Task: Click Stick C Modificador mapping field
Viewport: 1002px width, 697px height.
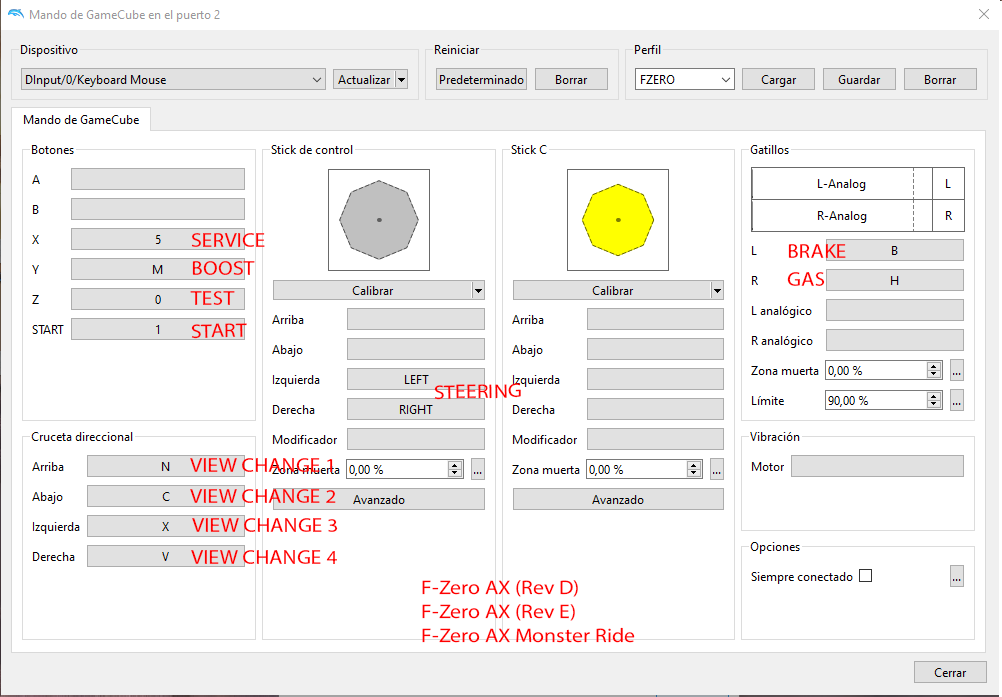Action: click(x=655, y=440)
